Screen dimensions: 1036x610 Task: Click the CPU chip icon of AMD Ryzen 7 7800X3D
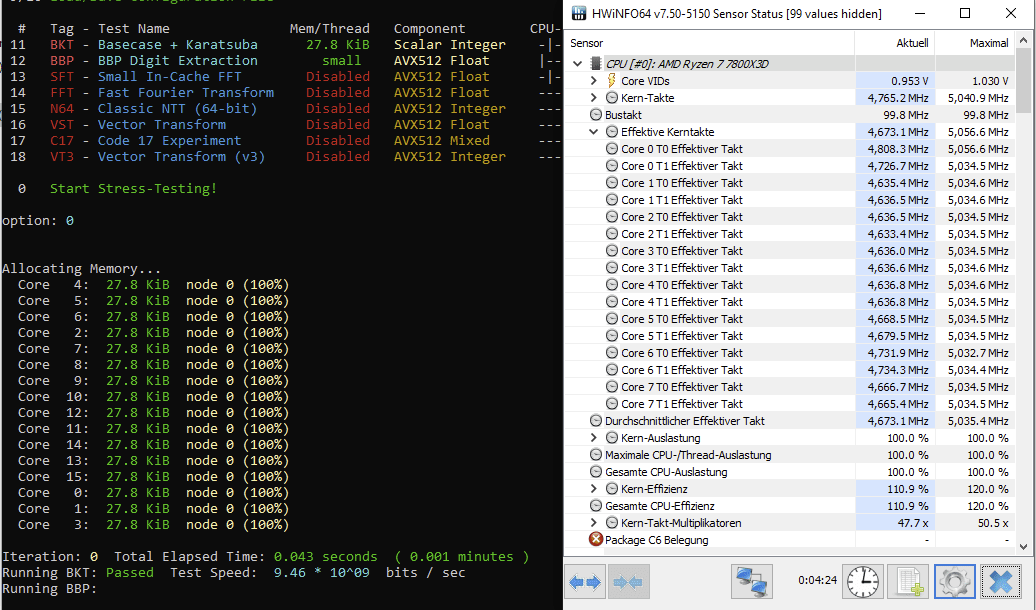click(595, 64)
